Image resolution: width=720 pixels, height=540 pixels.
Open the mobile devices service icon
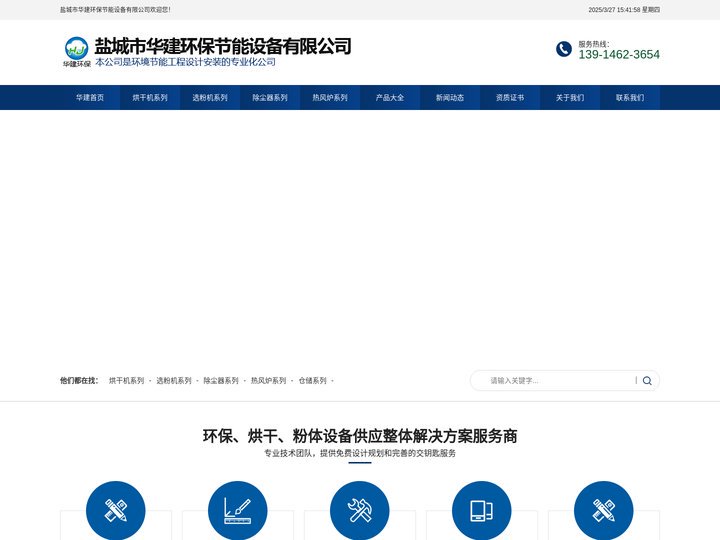(482, 511)
